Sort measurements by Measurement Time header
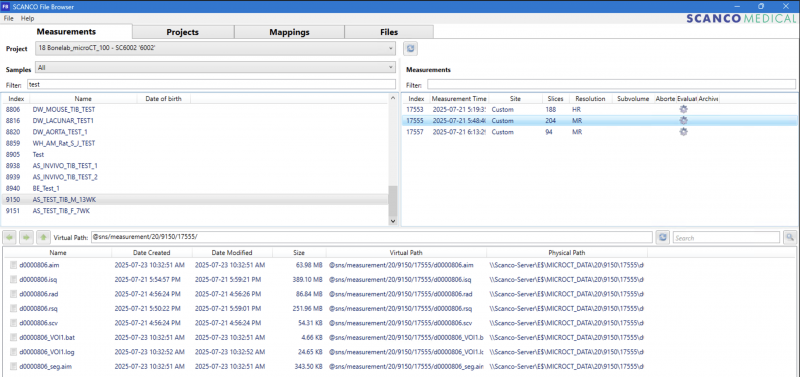 click(x=458, y=98)
